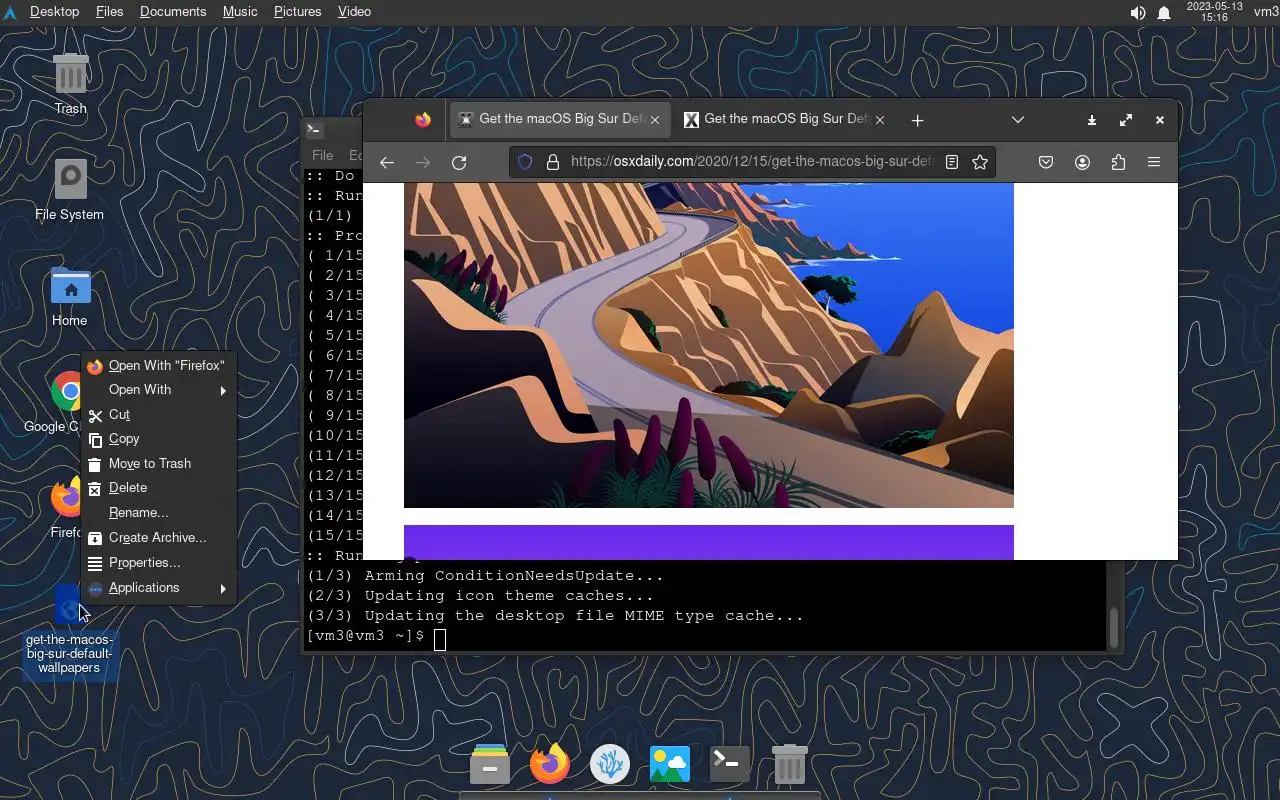Save page to Pocket
This screenshot has width=1280, height=800.
1046,162
